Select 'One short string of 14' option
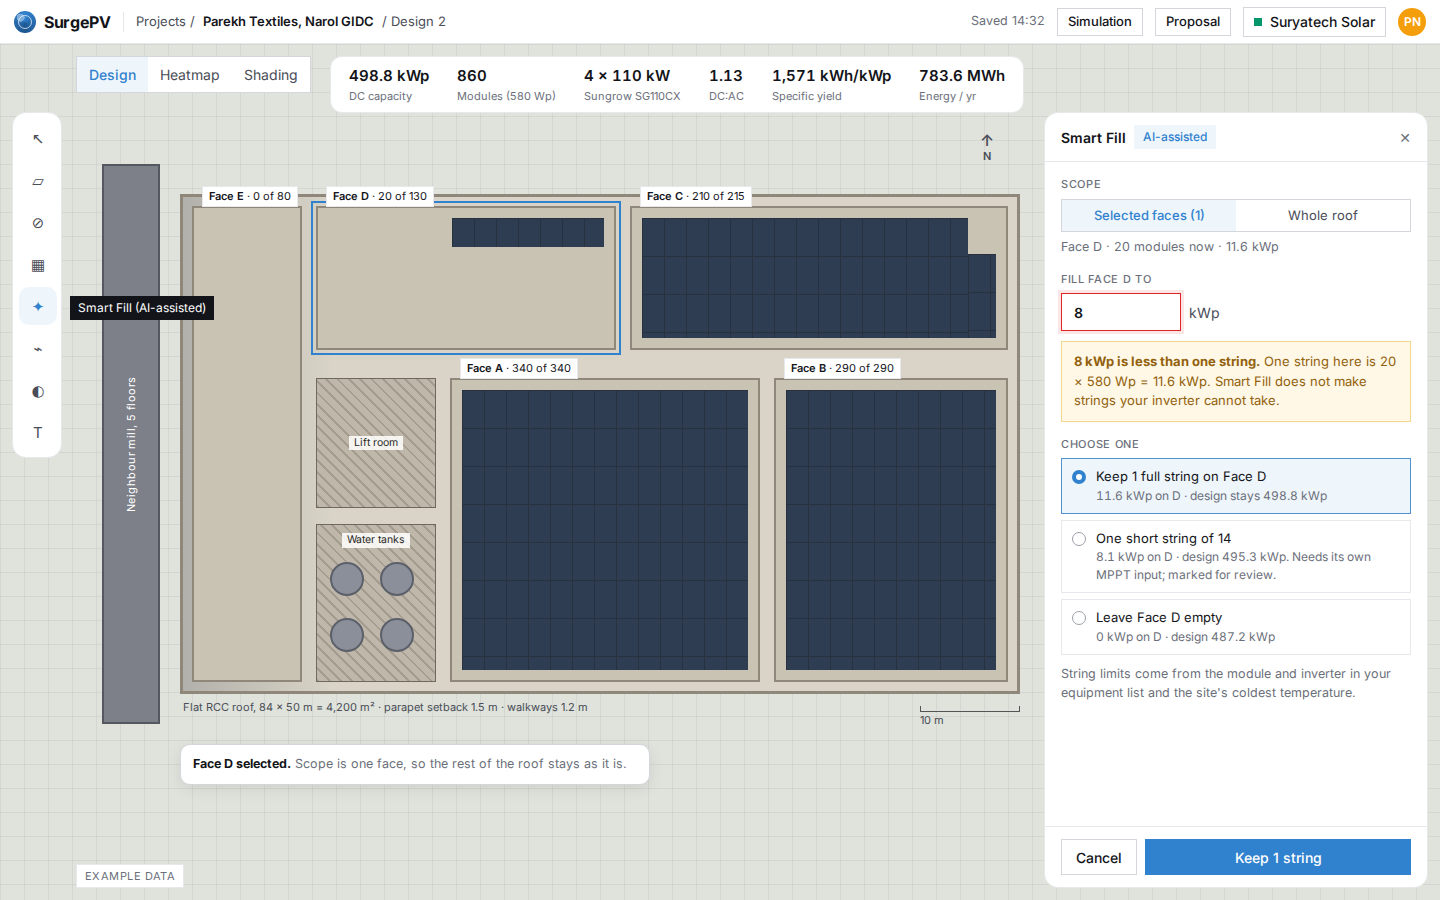1440x900 pixels. (x=1236, y=556)
